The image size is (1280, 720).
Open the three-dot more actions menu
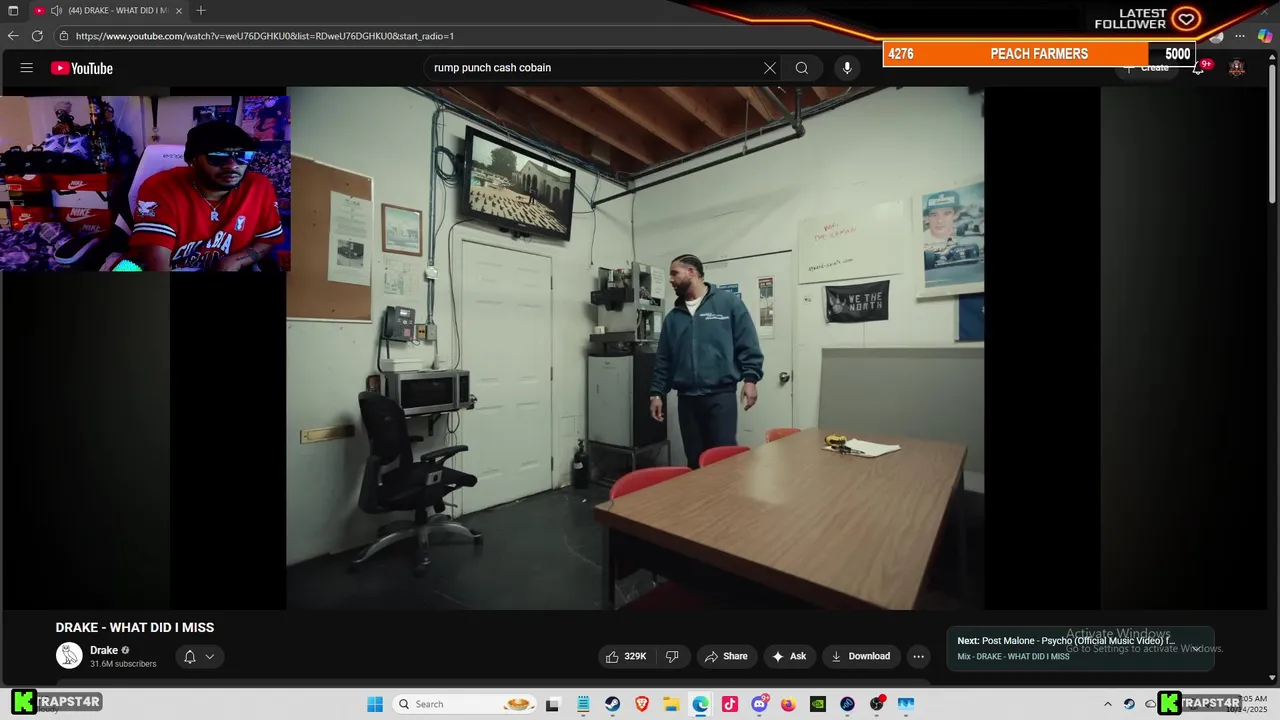pyautogui.click(x=918, y=656)
